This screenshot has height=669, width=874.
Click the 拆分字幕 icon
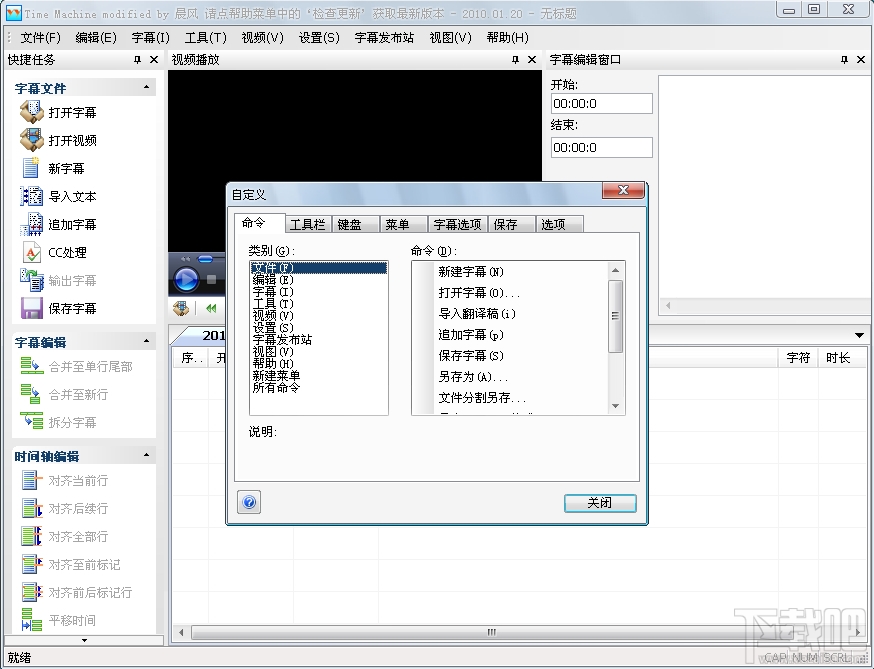pos(32,421)
